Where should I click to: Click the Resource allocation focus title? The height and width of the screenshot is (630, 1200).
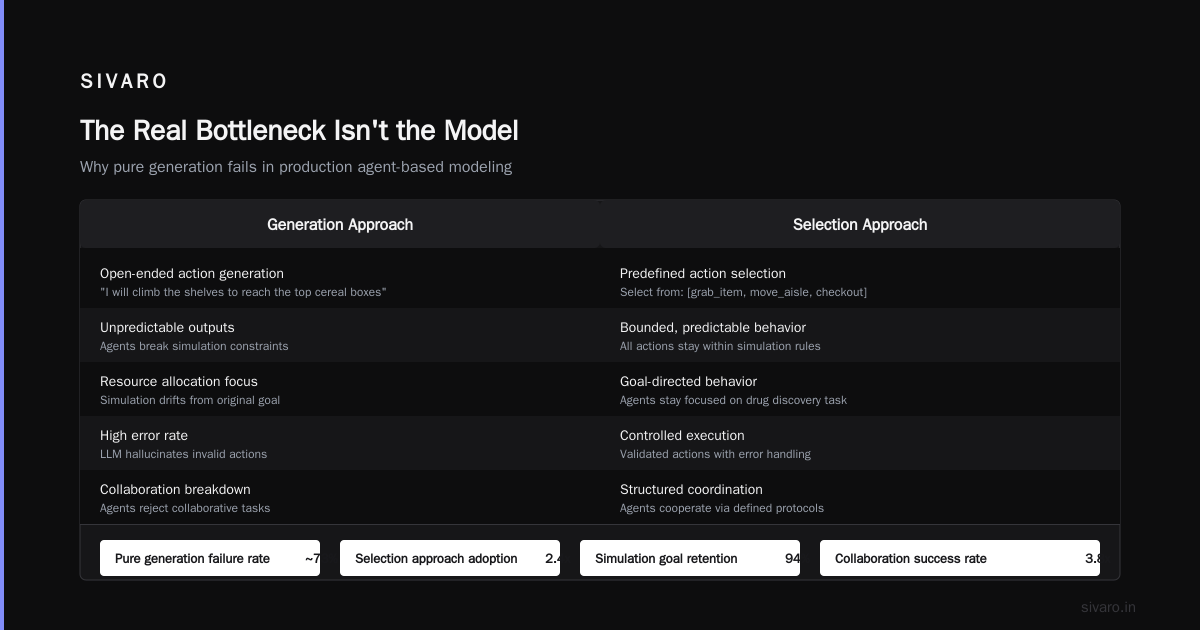tap(179, 382)
